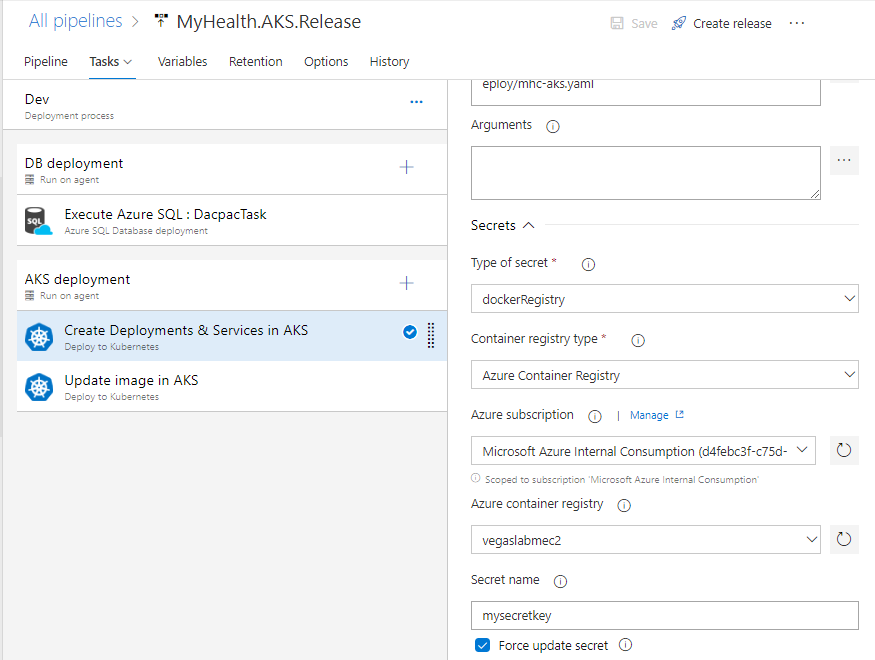Click Create release button label
The image size is (875, 660).
[x=732, y=23]
